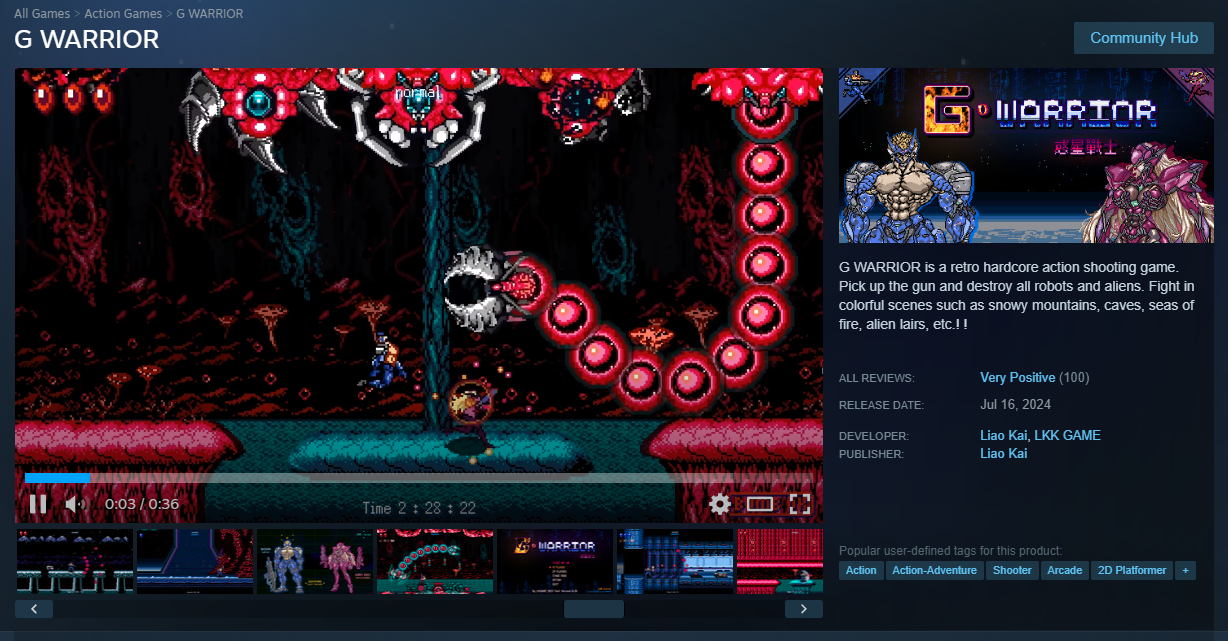Click the G Warrior header capsule image
1228x641 pixels.
coord(1026,155)
